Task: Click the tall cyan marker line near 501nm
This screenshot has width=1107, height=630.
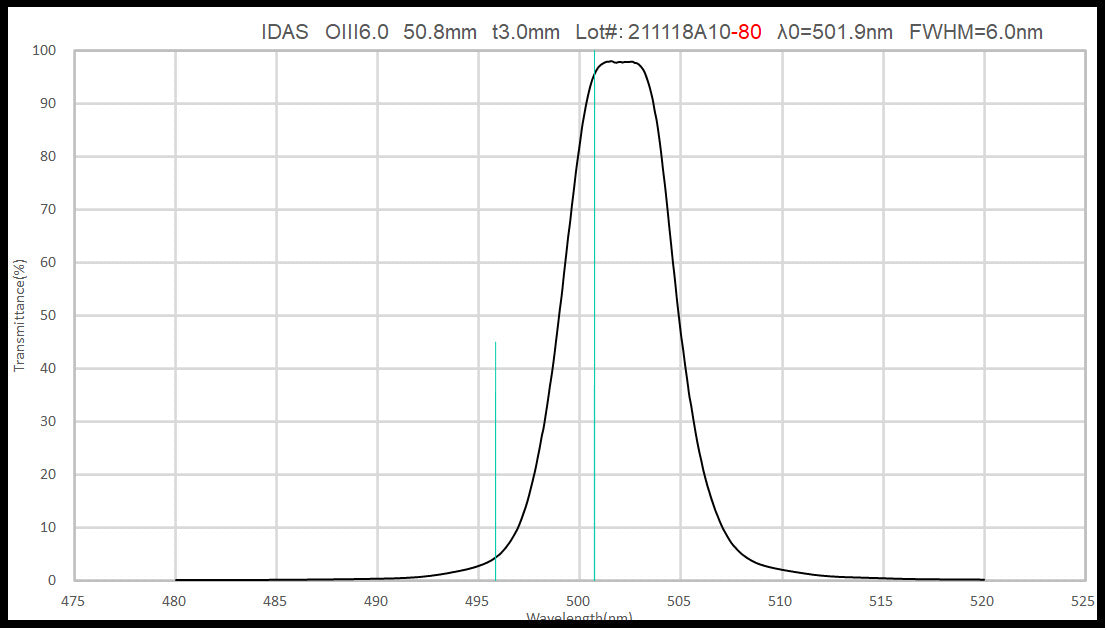Action: point(594,315)
